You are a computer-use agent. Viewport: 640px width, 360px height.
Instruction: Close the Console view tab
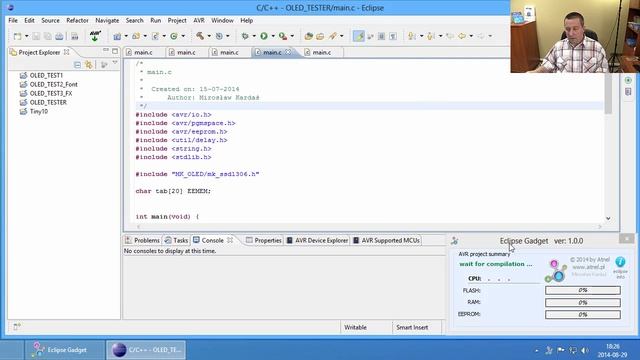point(230,240)
